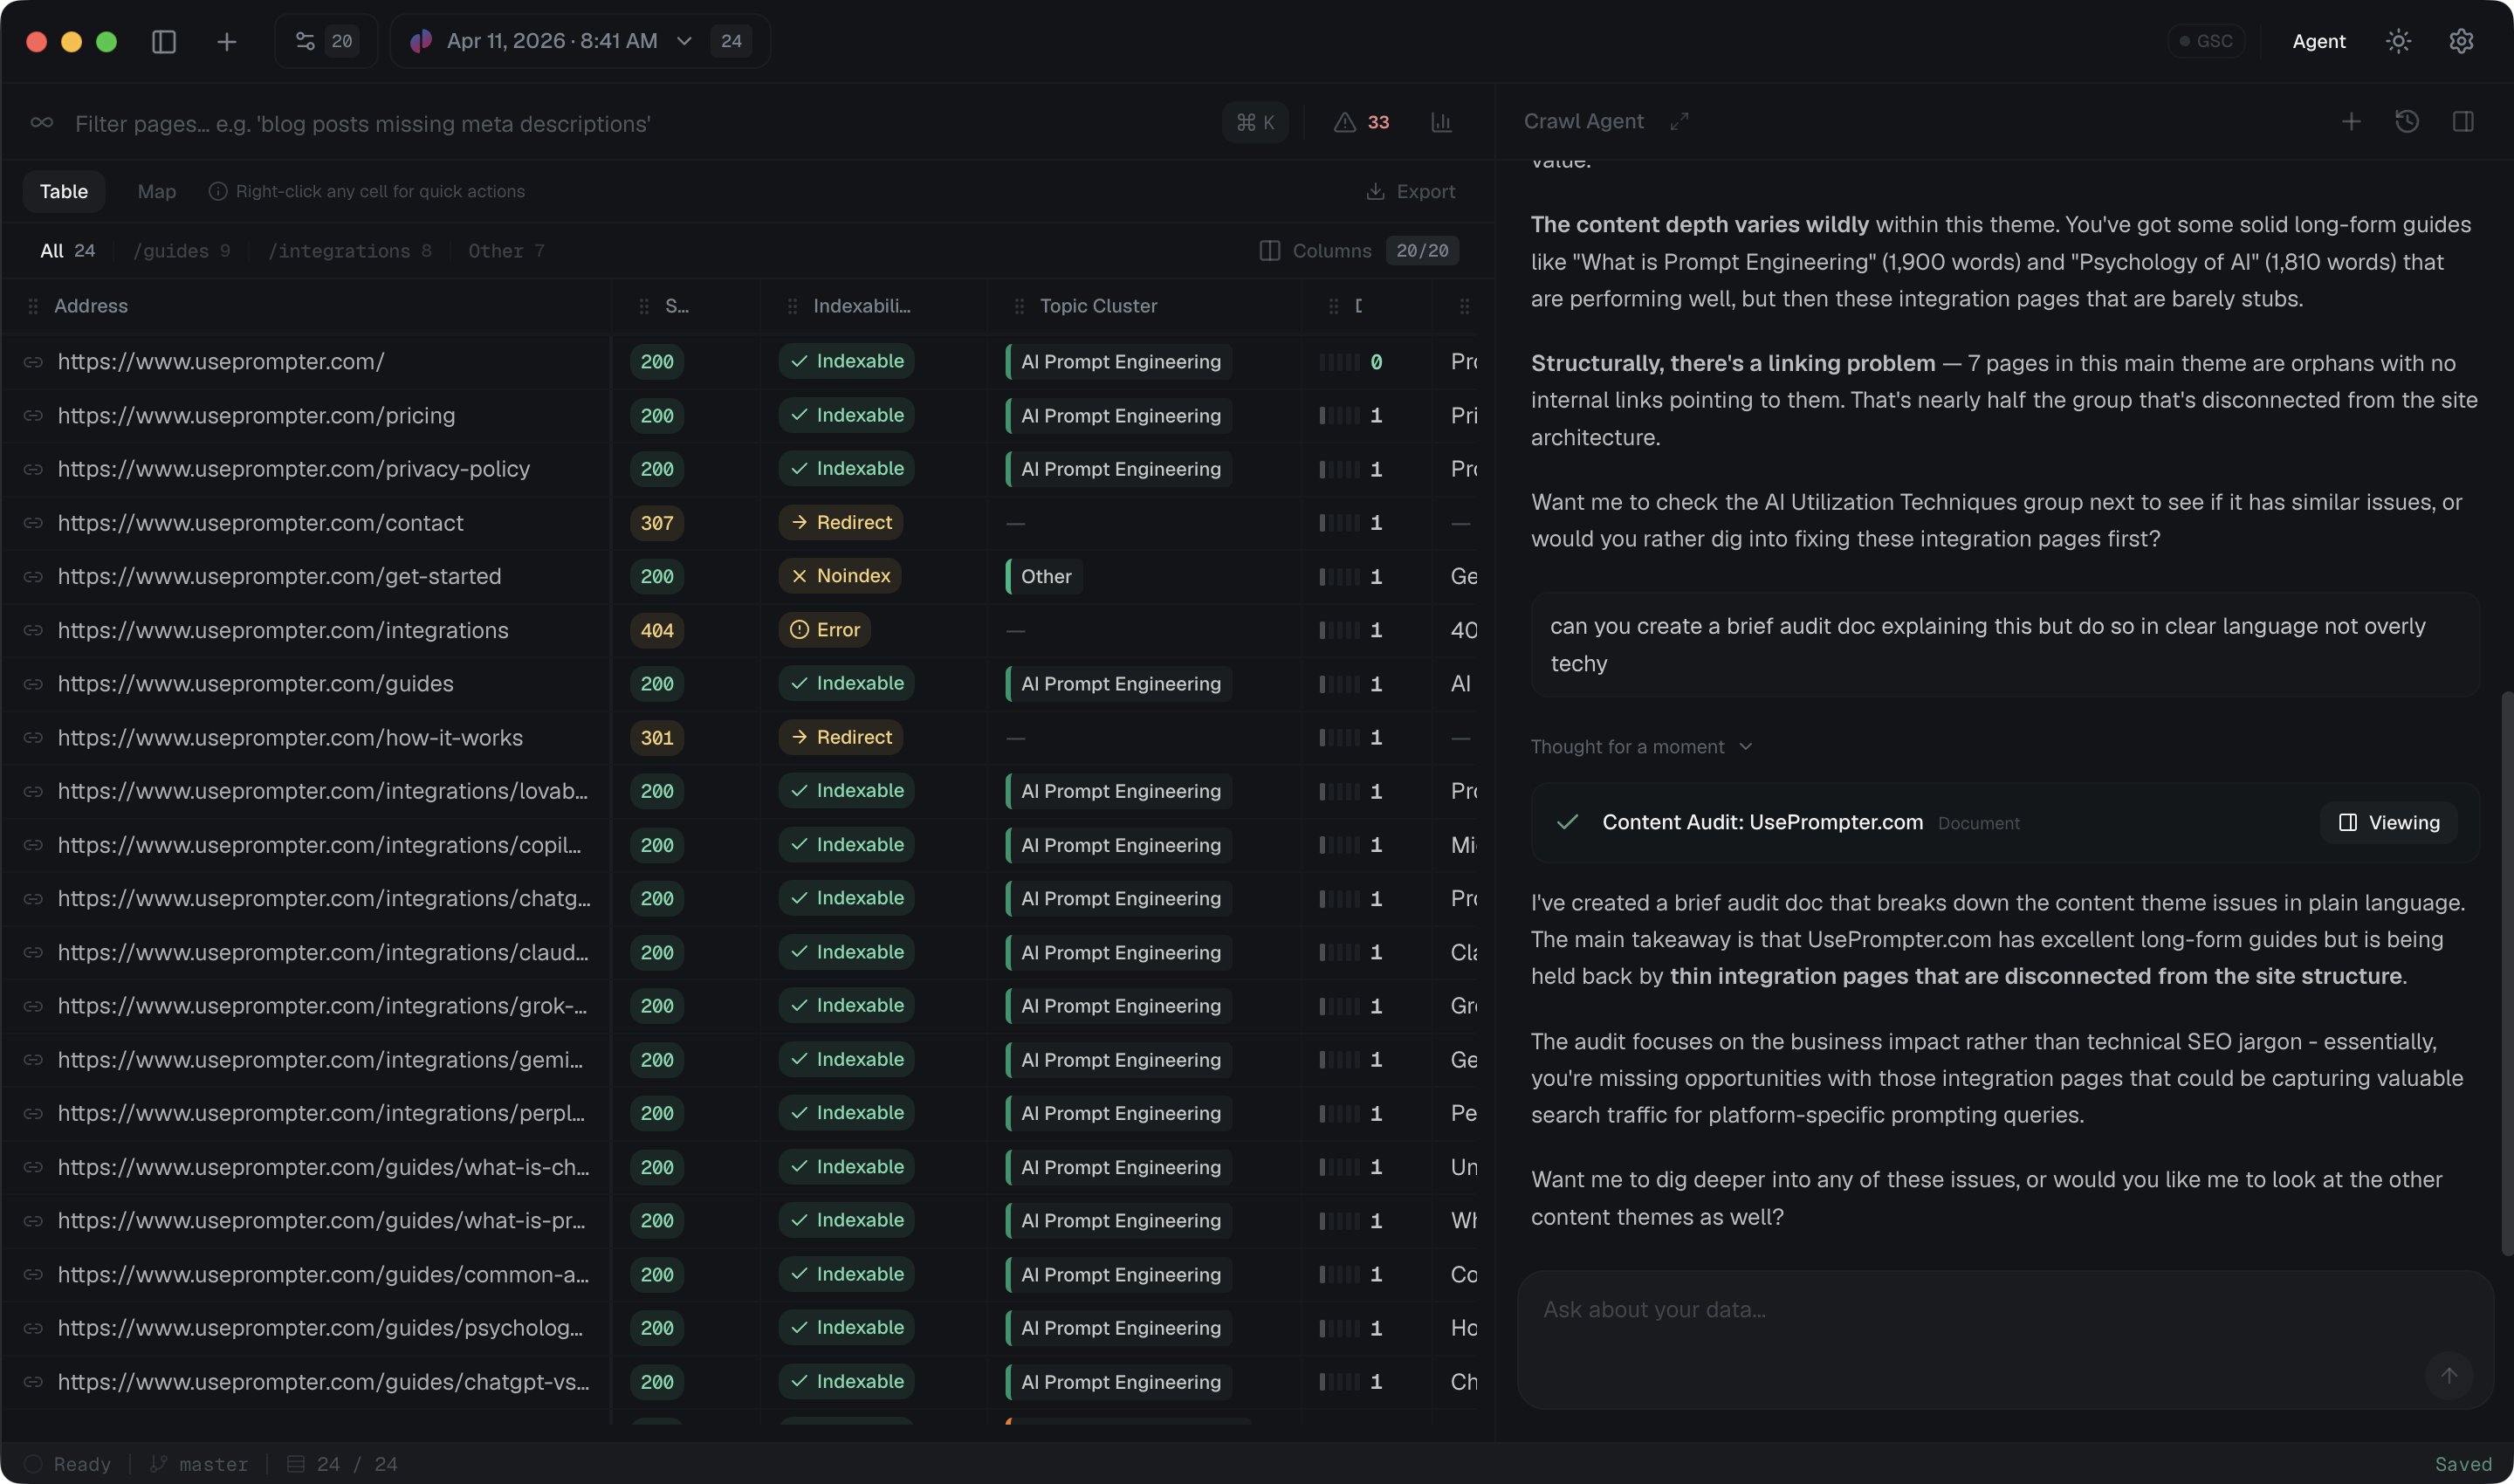Image resolution: width=2514 pixels, height=1484 pixels.
Task: Click the 301 status badge for /how-it-works
Action: (657, 737)
